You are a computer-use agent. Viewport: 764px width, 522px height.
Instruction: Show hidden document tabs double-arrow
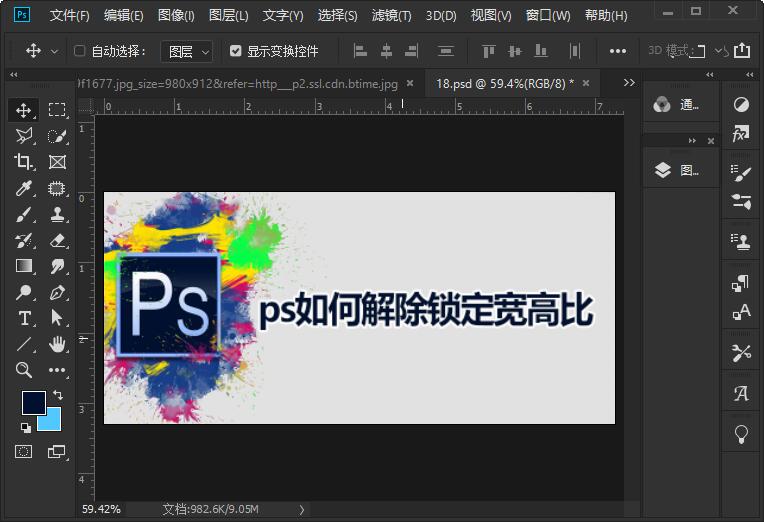coord(629,83)
